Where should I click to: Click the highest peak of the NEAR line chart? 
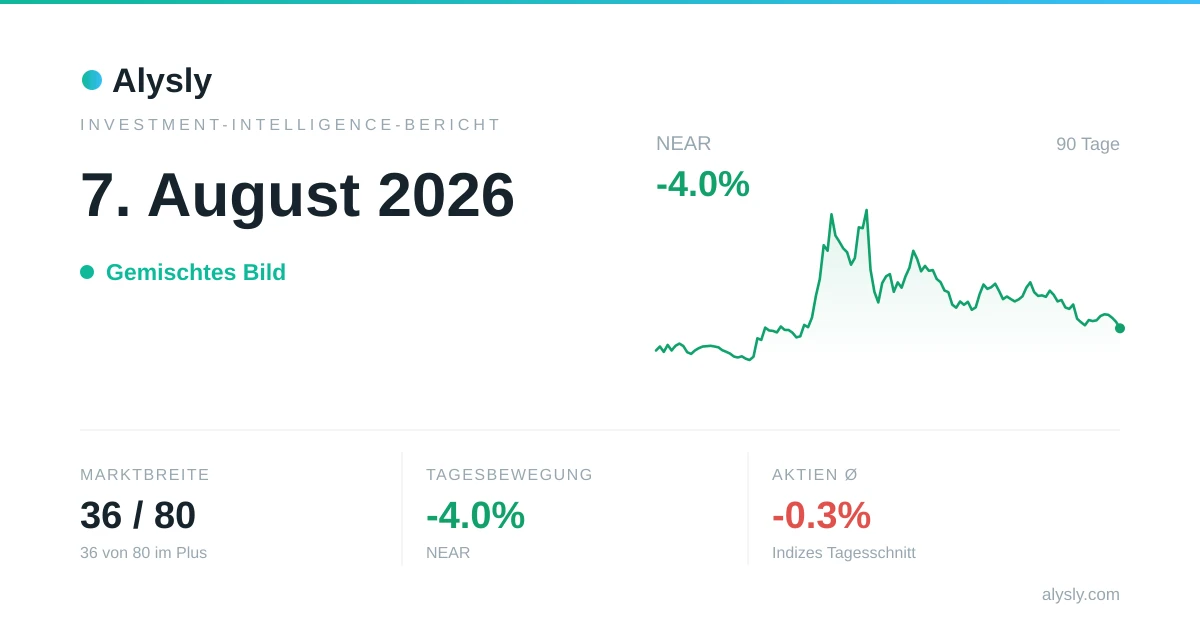tap(866, 211)
